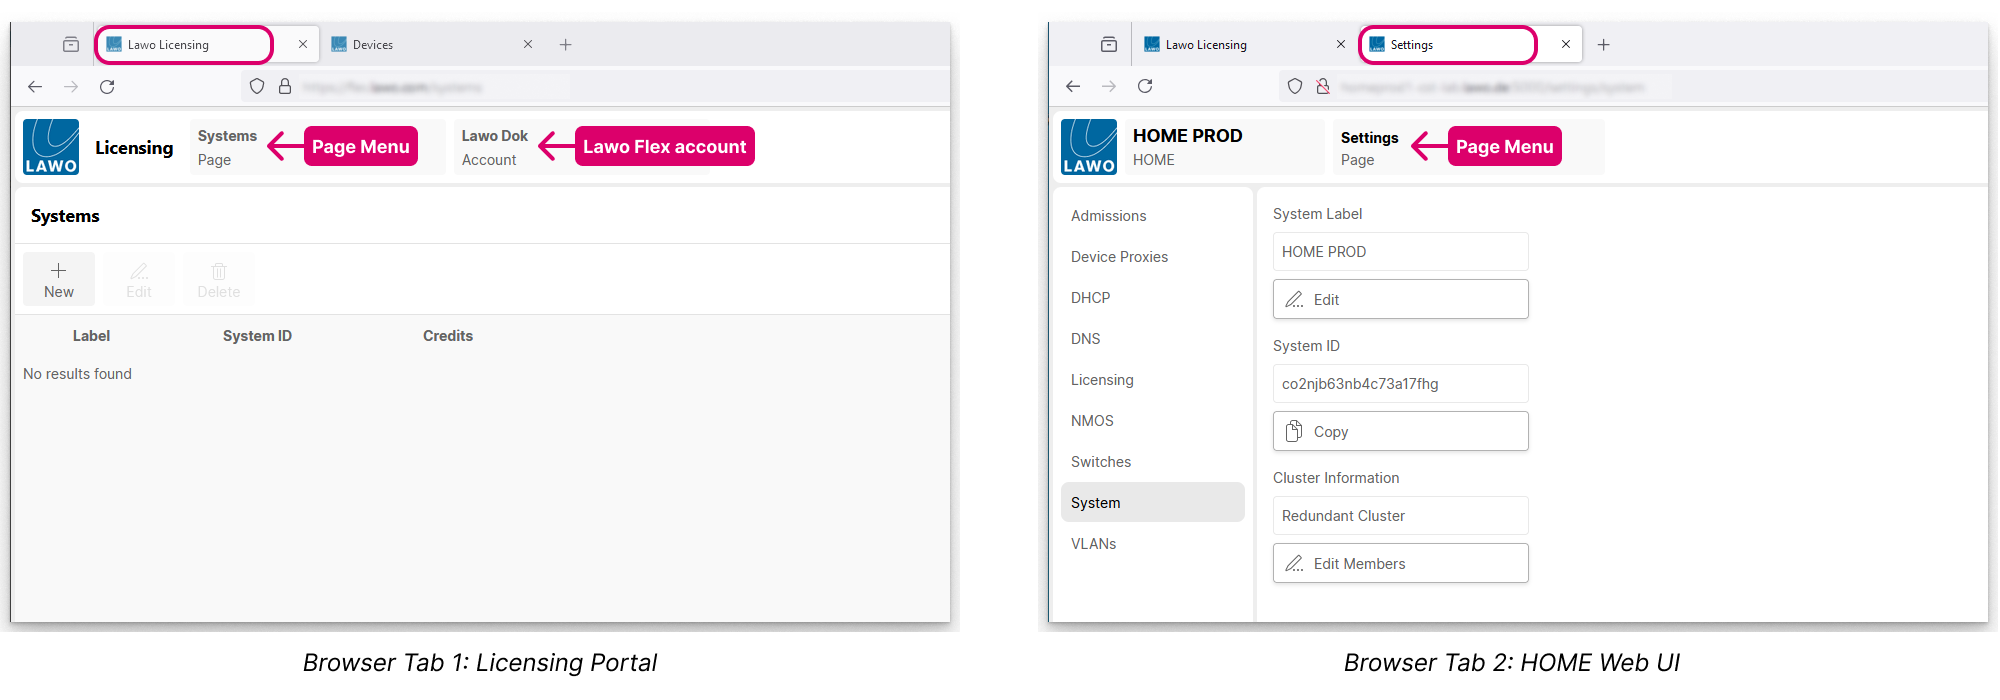Click the padlock icon in Licensing address bar
Screen dimensions: 2000x700
click(285, 87)
